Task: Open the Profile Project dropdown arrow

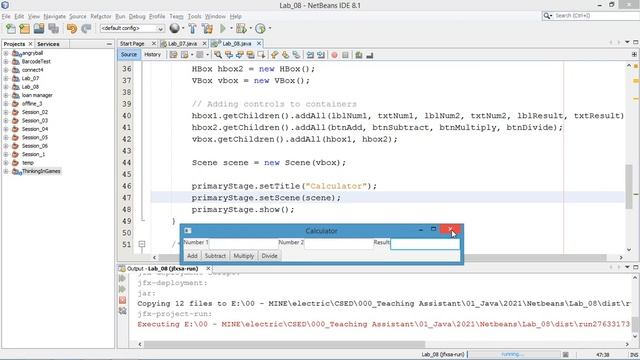Action: click(x=269, y=28)
